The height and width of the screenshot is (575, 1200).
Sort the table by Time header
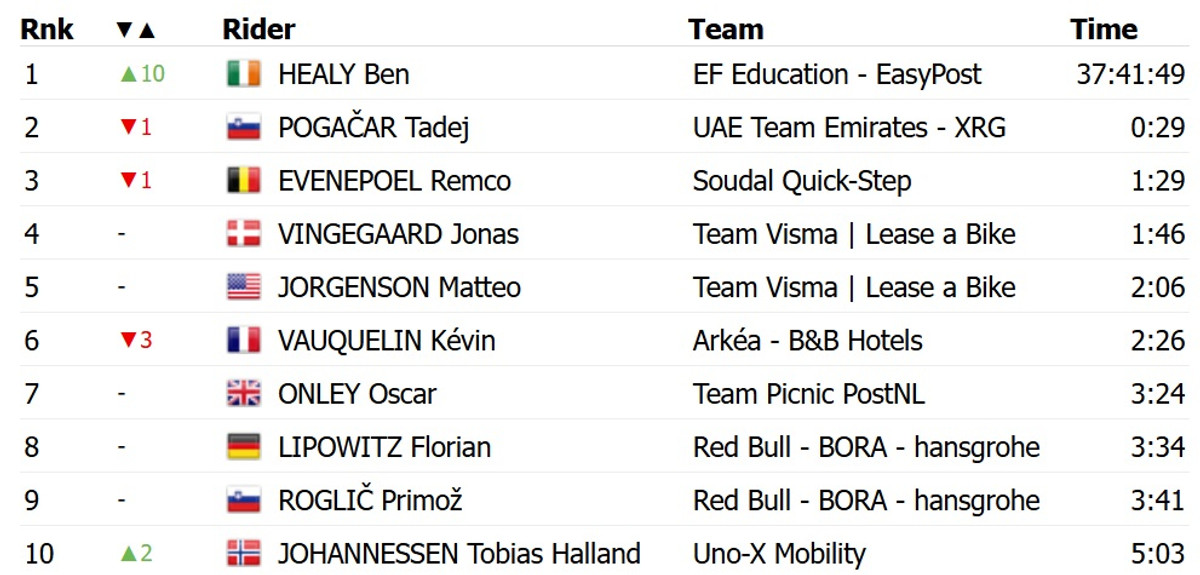point(1104,29)
